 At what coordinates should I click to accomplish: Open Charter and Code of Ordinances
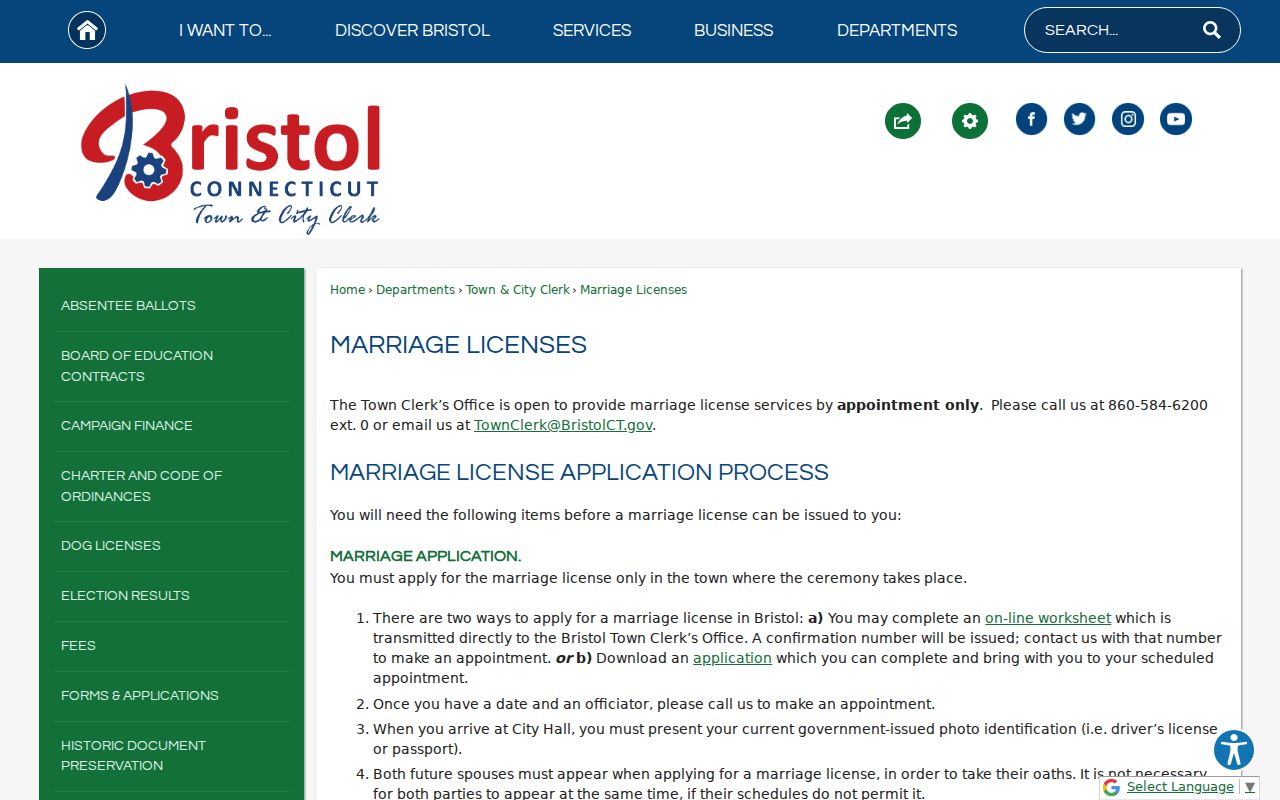(x=171, y=486)
